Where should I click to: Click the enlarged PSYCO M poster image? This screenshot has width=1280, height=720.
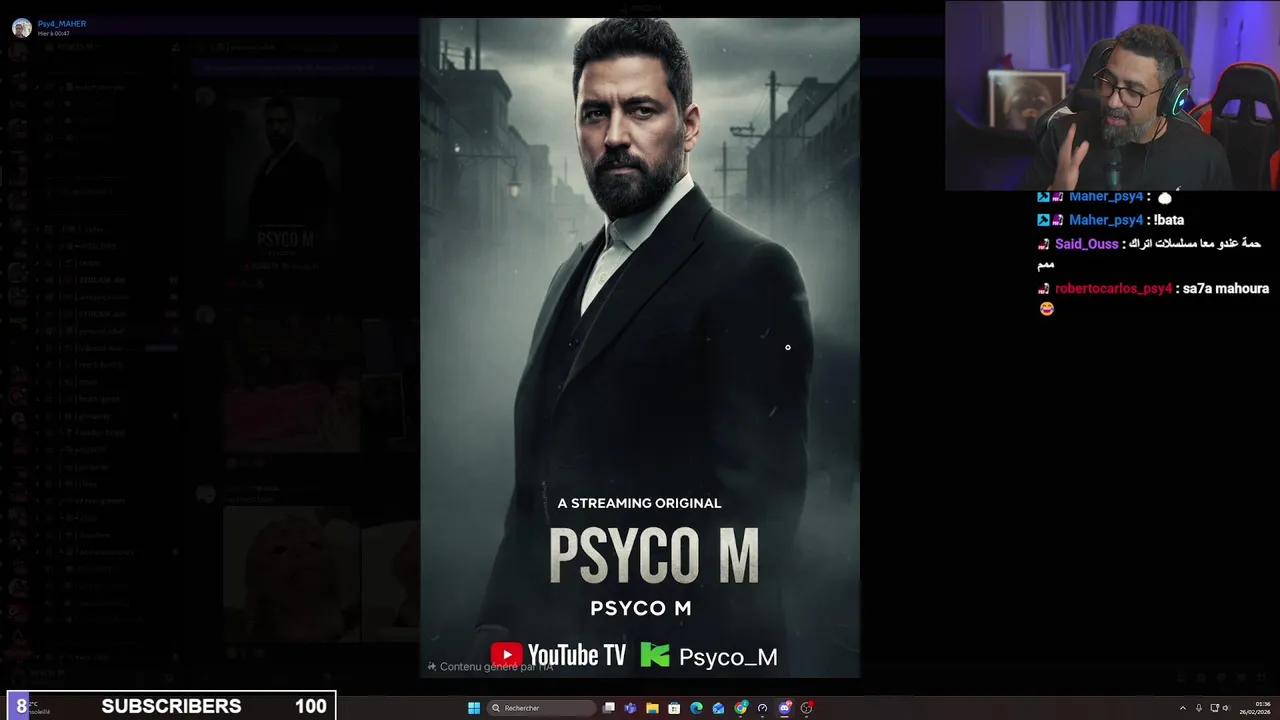(640, 347)
